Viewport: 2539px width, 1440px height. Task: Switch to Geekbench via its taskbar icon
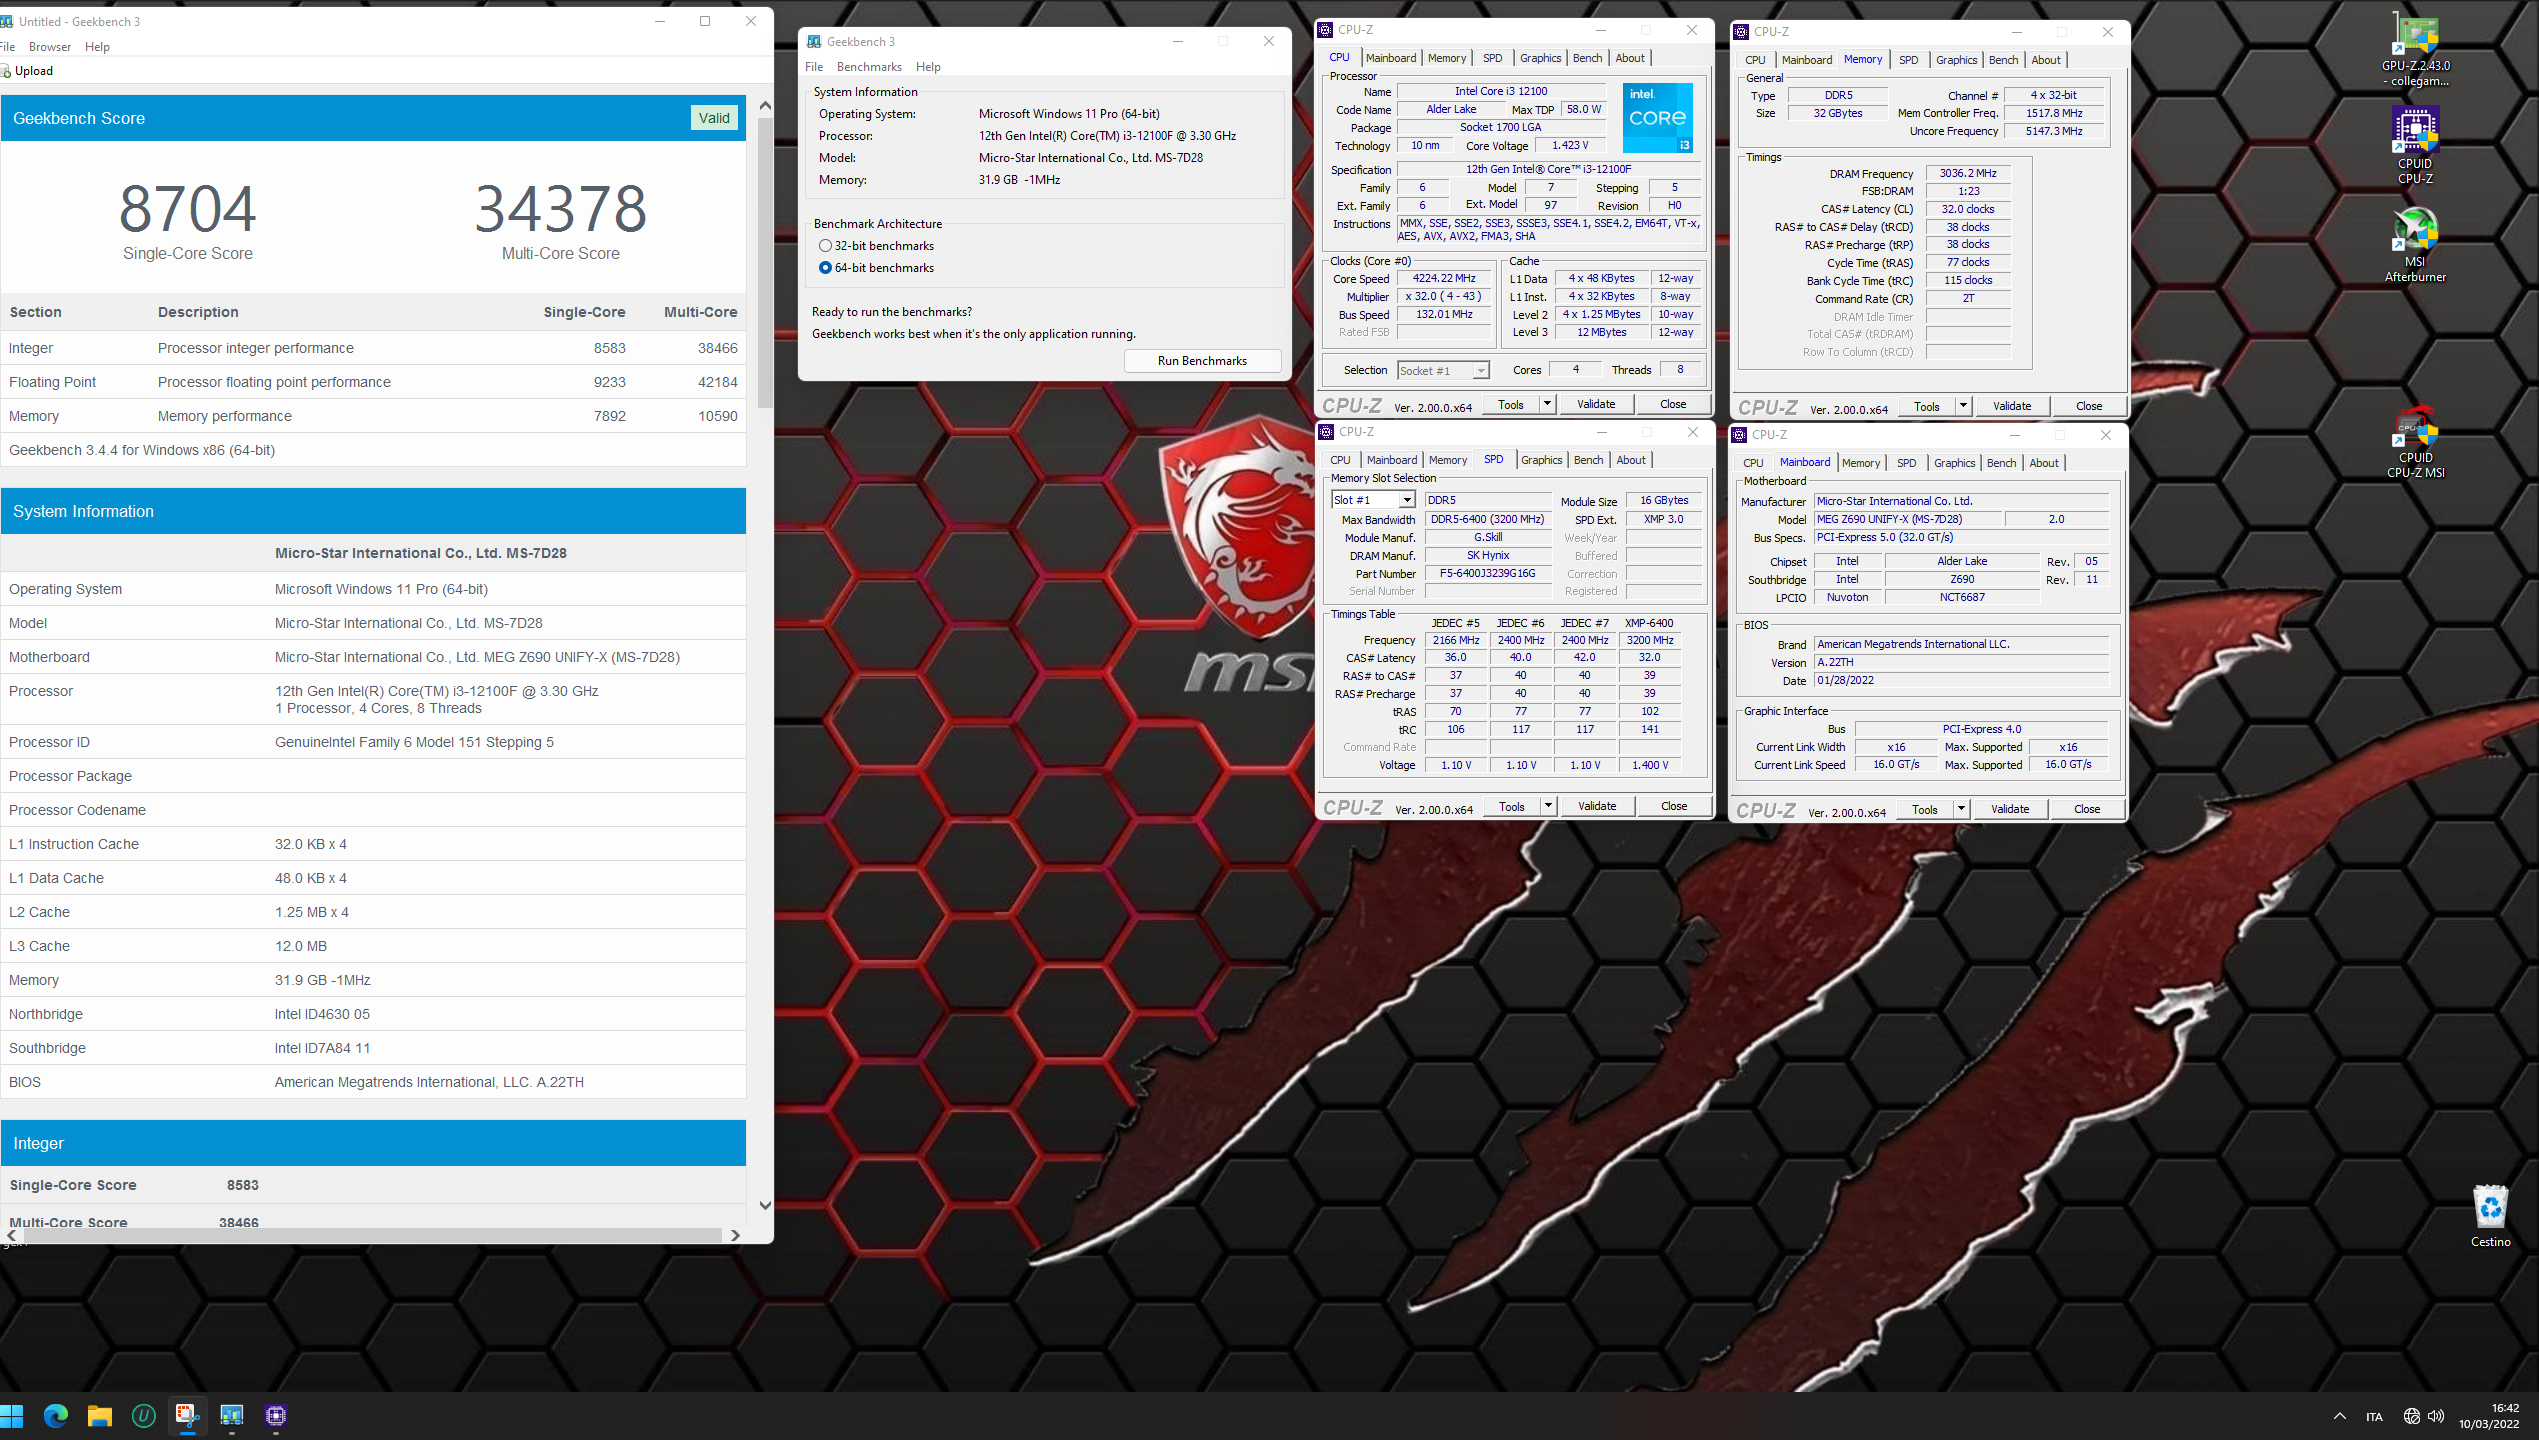(232, 1416)
